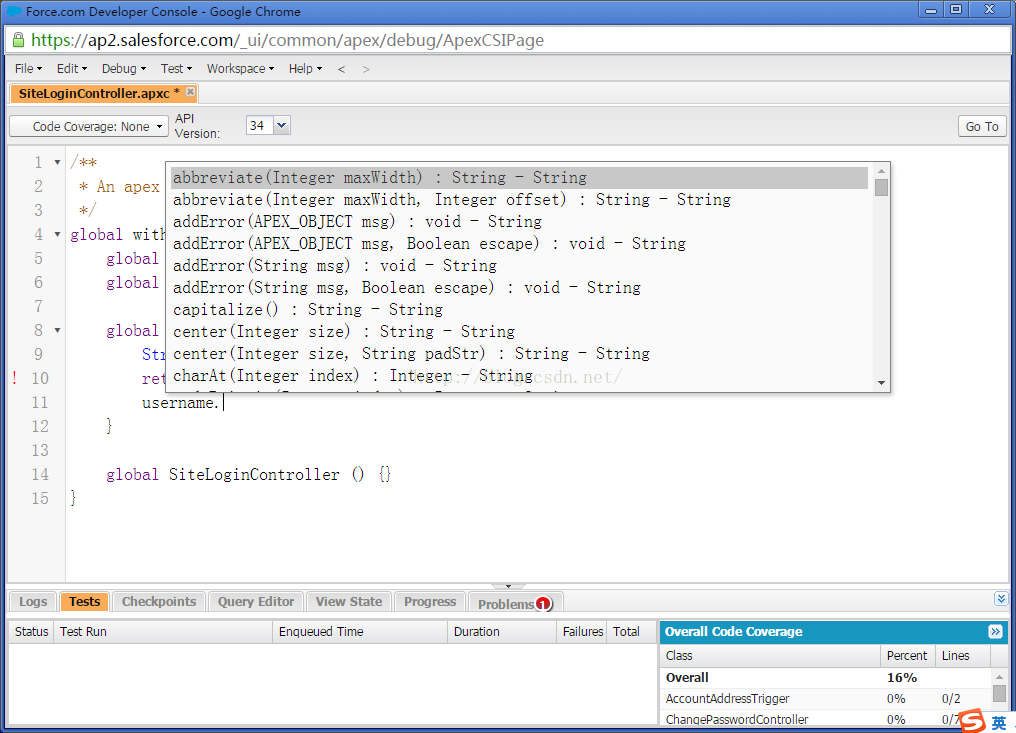
Task: Sort by Failures column header
Action: (x=582, y=632)
